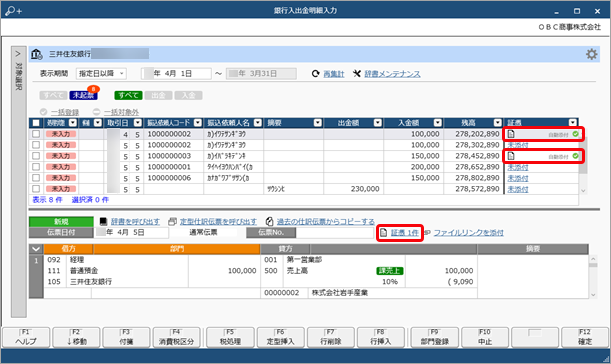The width and height of the screenshot is (611, 364).
Task: Click 未添付 link in 278,652,890 row
Action: (518, 167)
